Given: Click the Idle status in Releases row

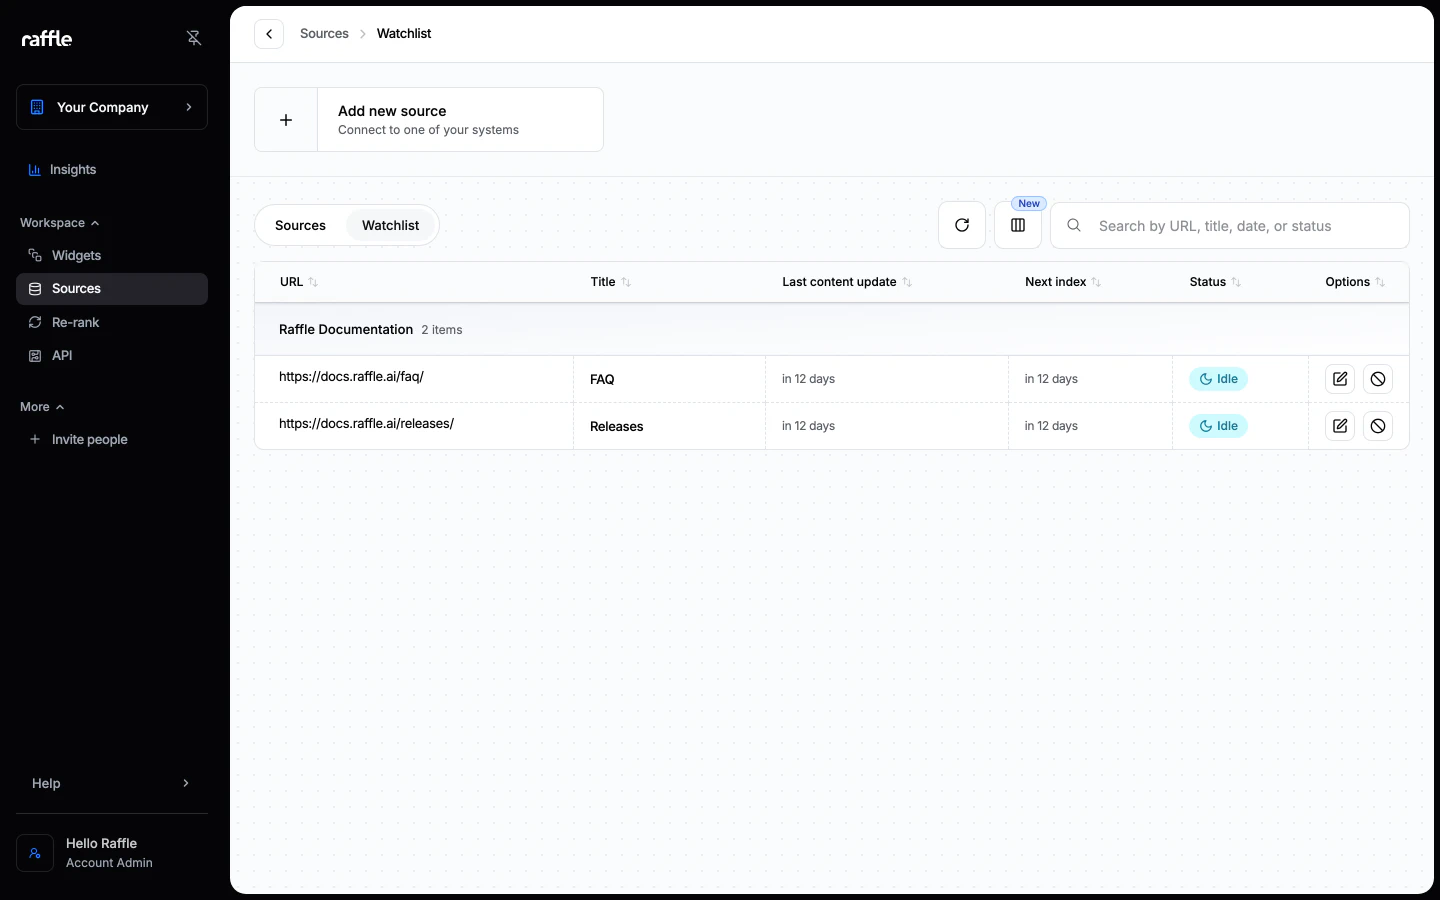Looking at the screenshot, I should point(1219,426).
